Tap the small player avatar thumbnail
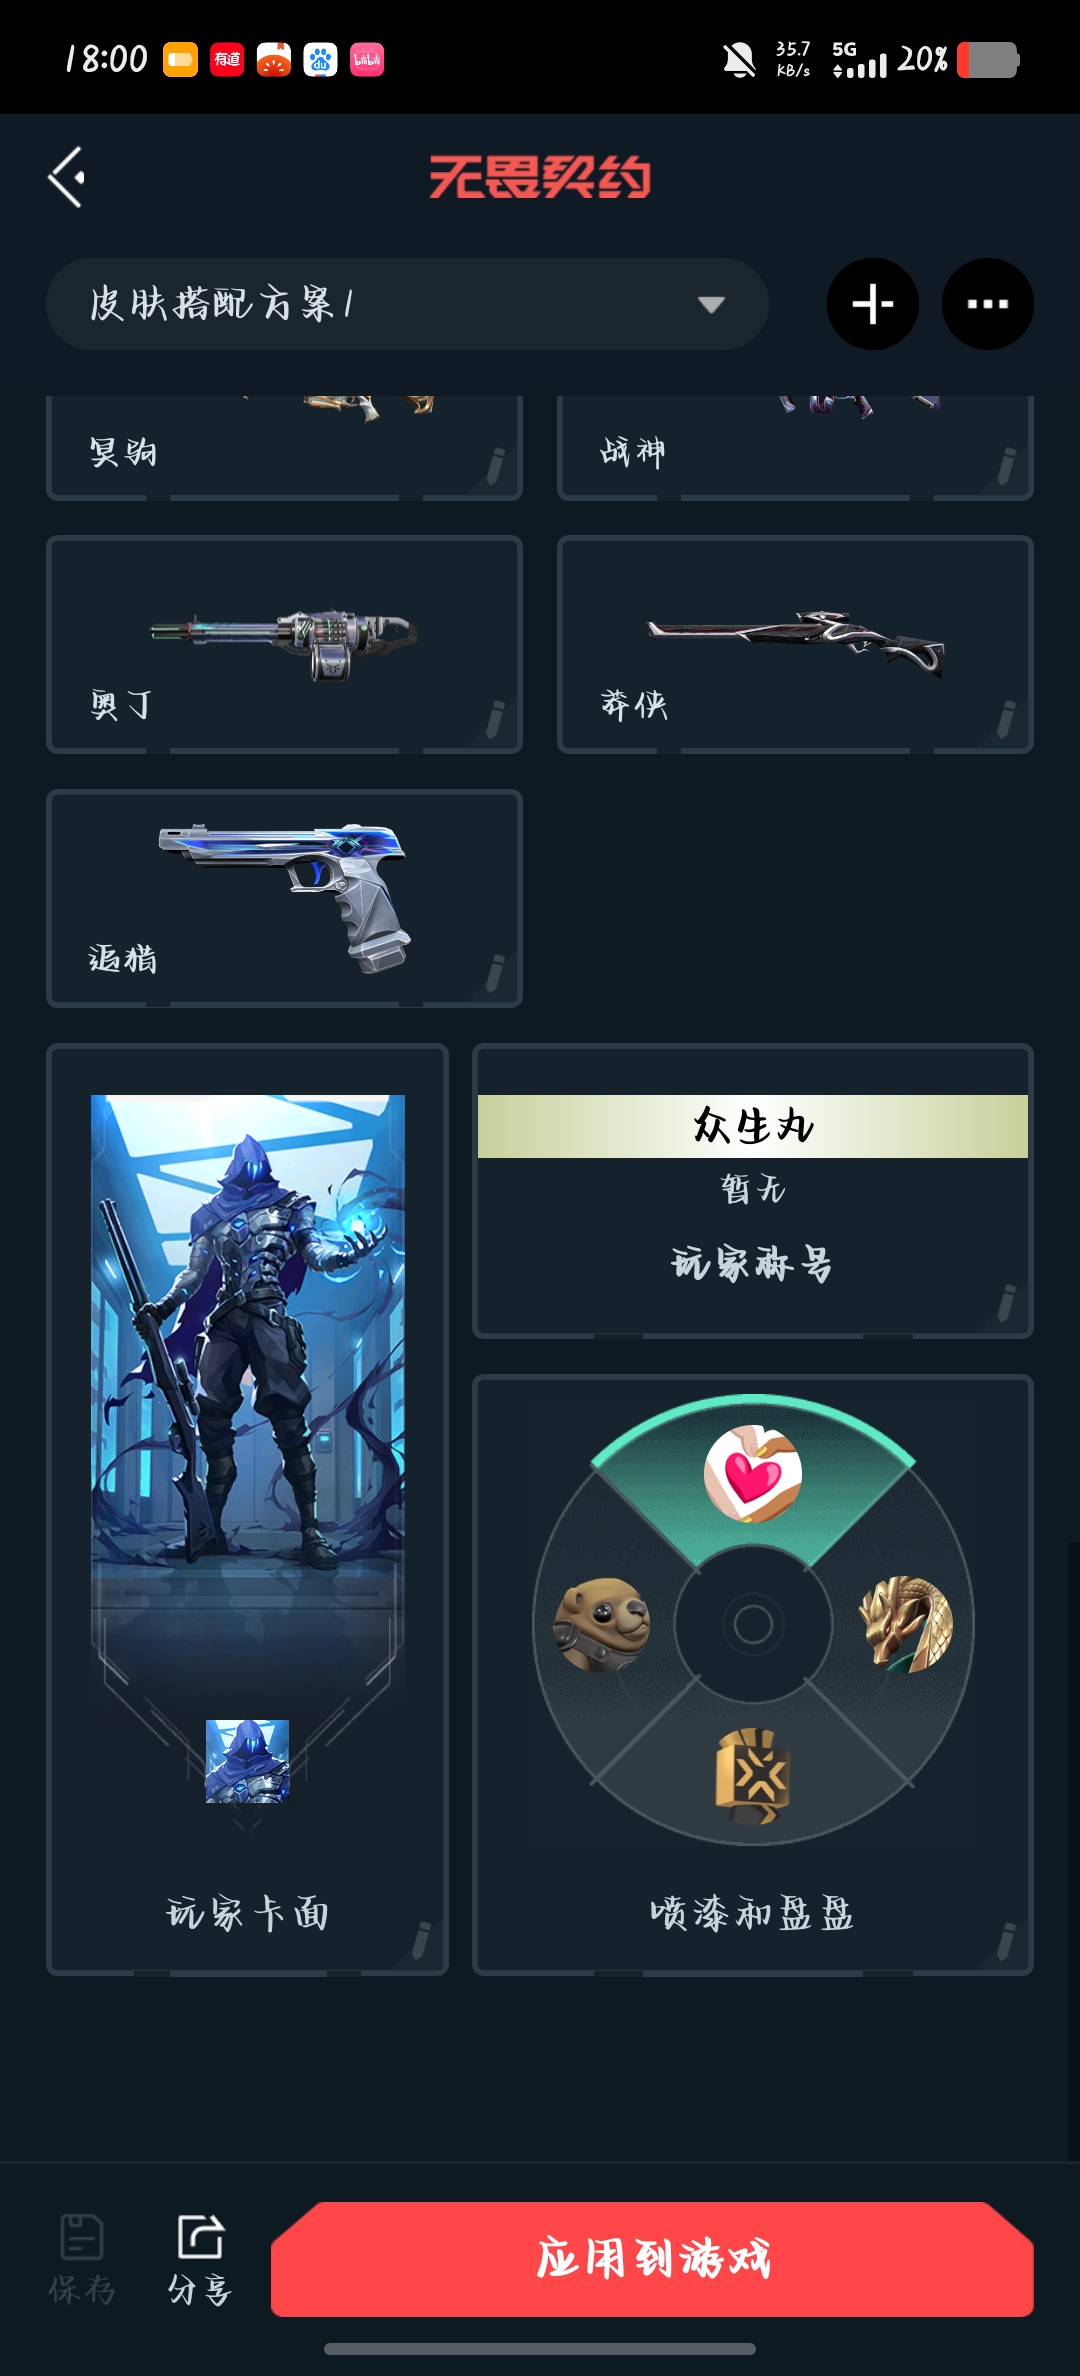Viewport: 1080px width, 2376px height. (x=247, y=1761)
